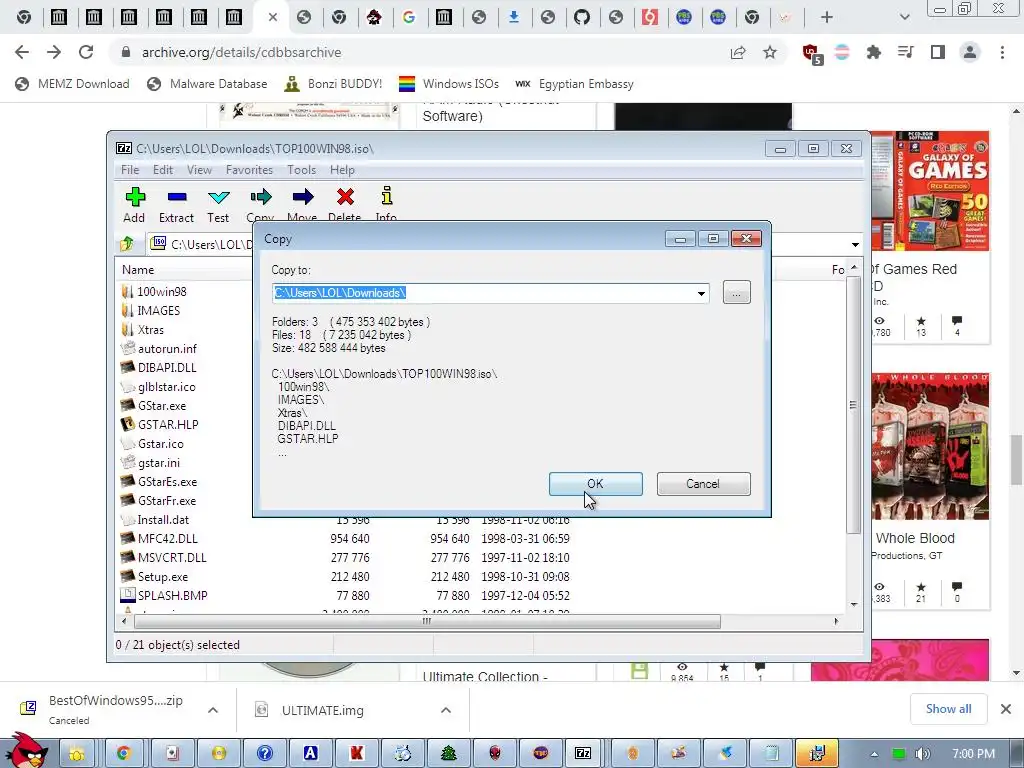
Task: Click the Add toolbar icon in 7-Zip
Action: (x=135, y=204)
